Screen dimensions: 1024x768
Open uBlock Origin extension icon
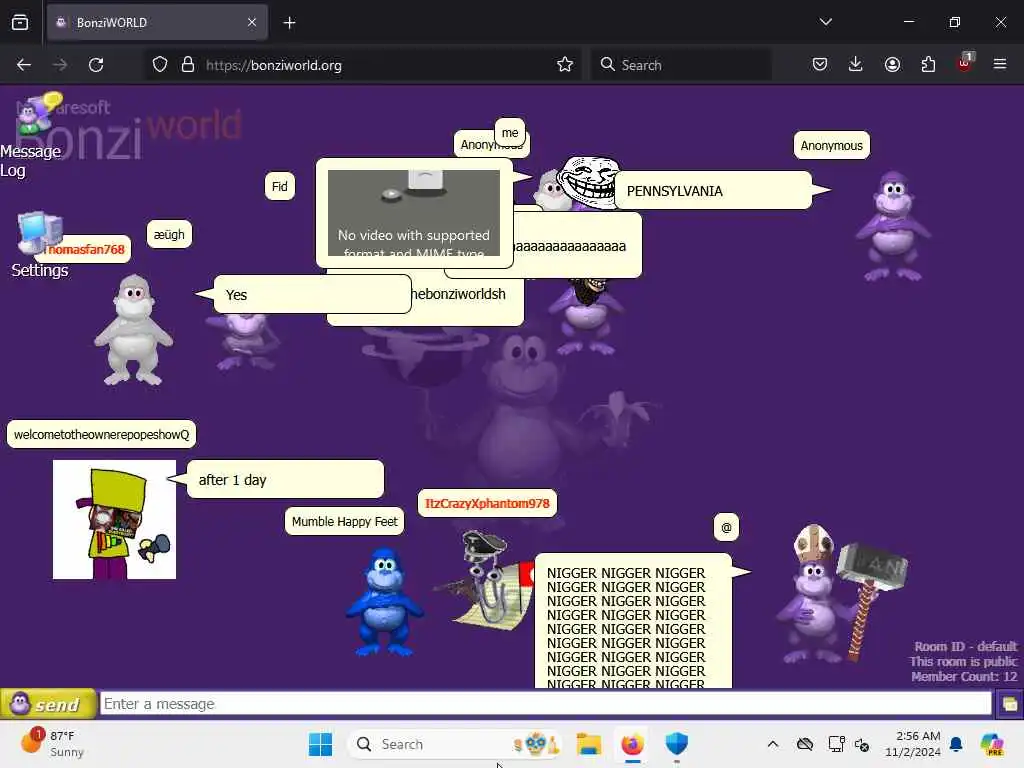click(965, 63)
